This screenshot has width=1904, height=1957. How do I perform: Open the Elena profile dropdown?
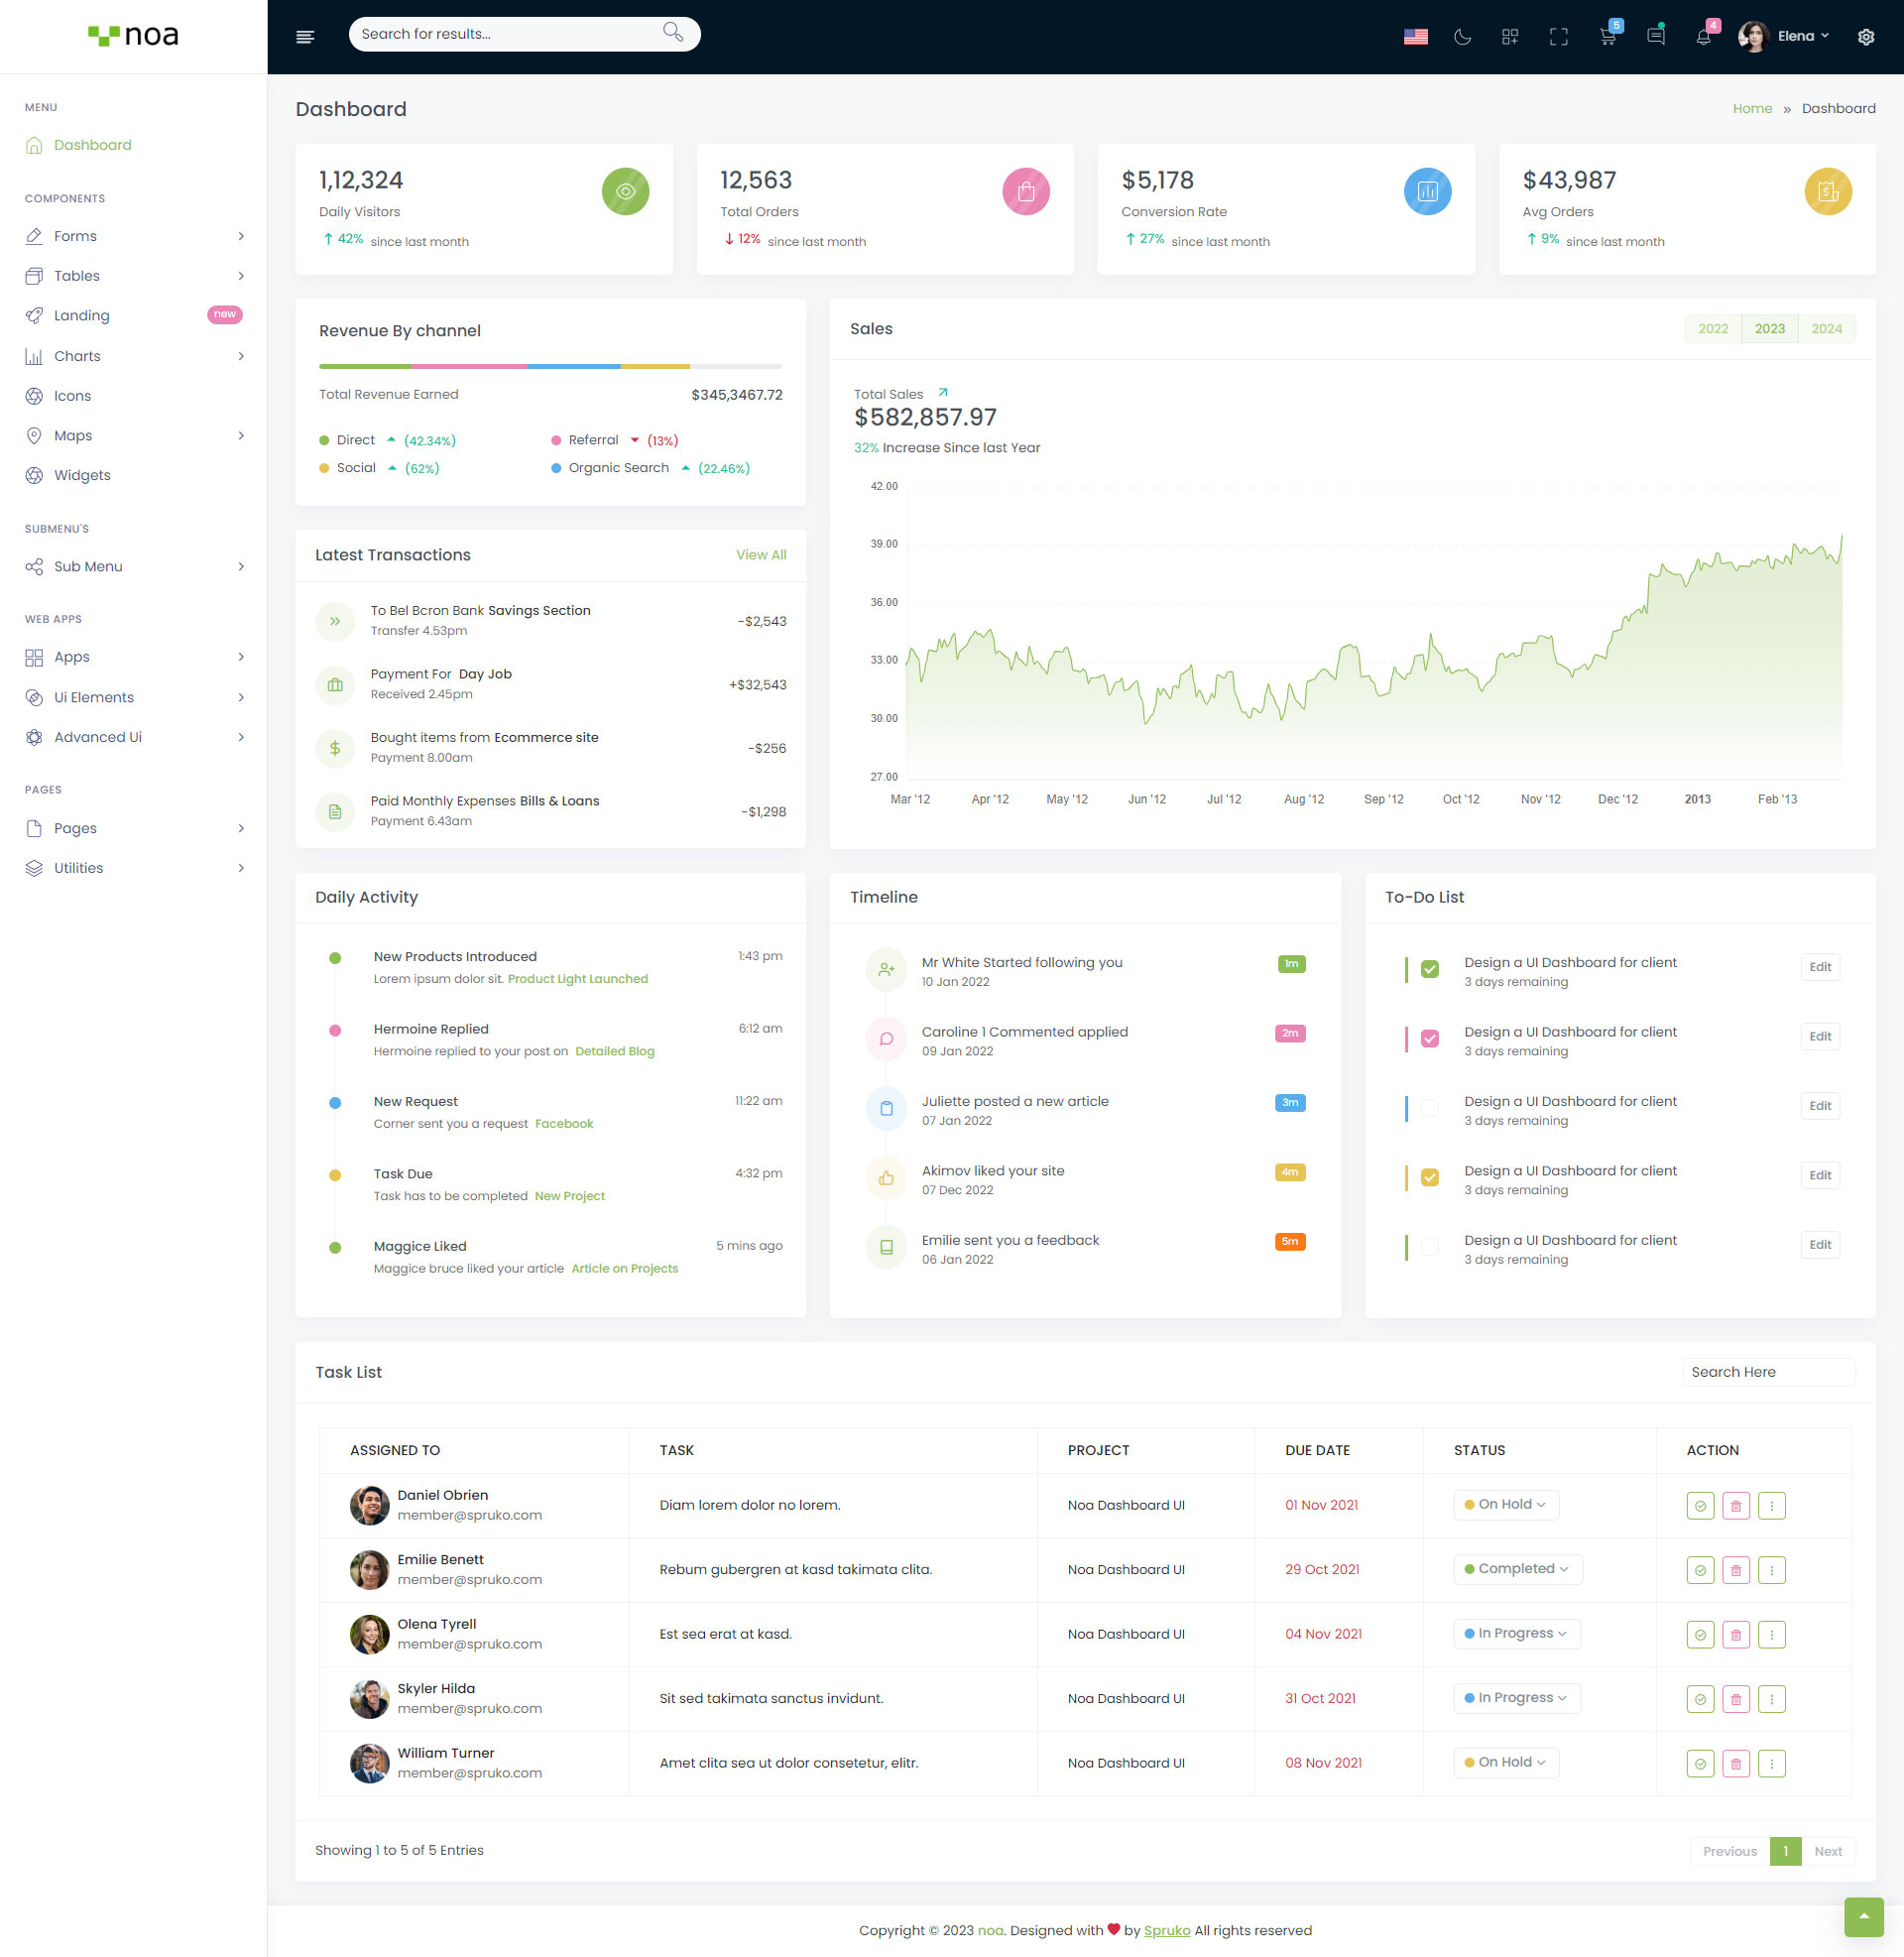click(x=1794, y=36)
